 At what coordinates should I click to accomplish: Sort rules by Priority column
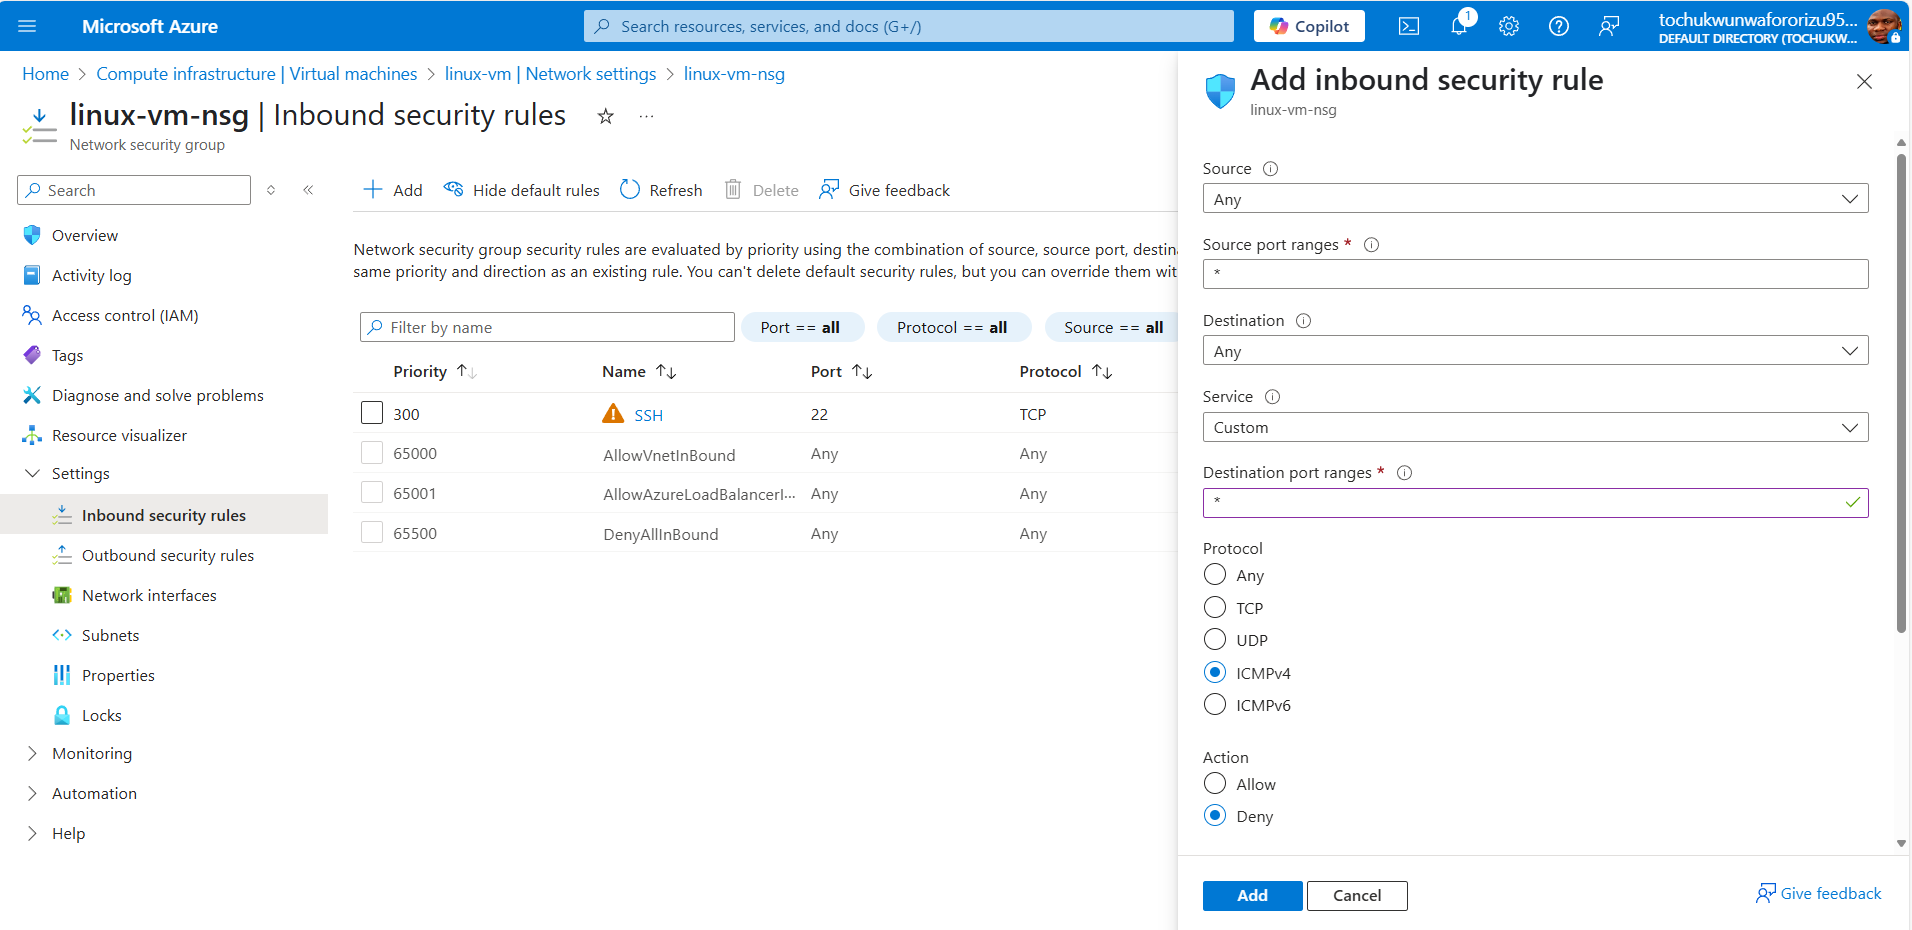(x=435, y=371)
